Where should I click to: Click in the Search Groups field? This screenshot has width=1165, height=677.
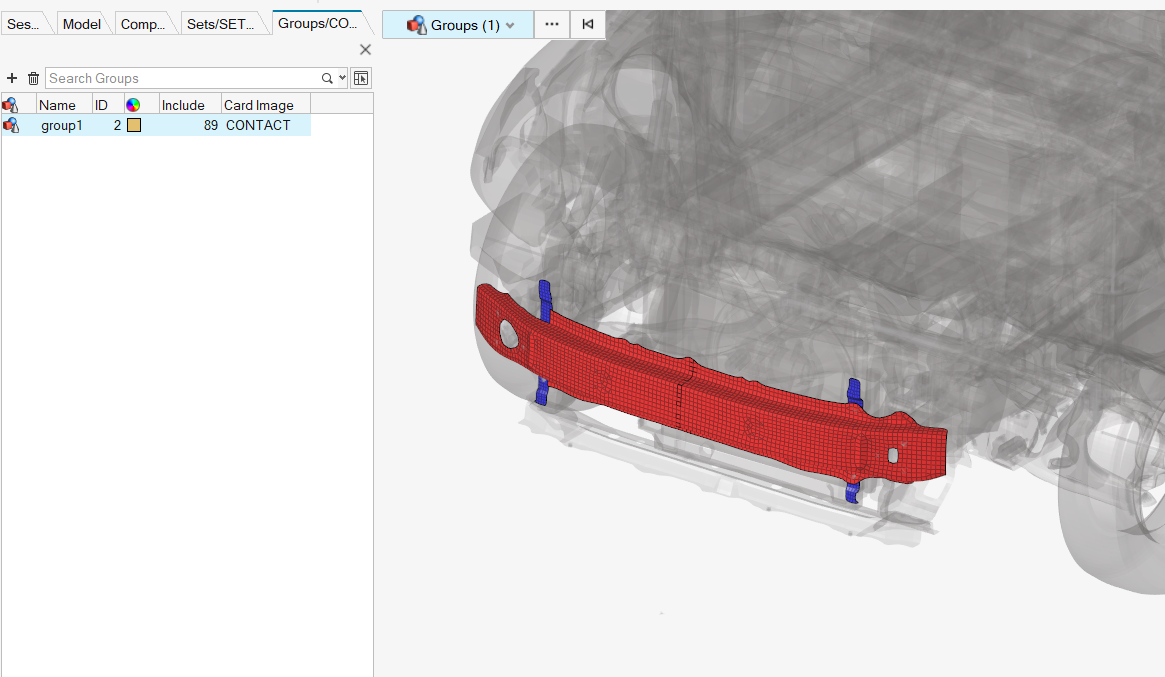(x=180, y=78)
